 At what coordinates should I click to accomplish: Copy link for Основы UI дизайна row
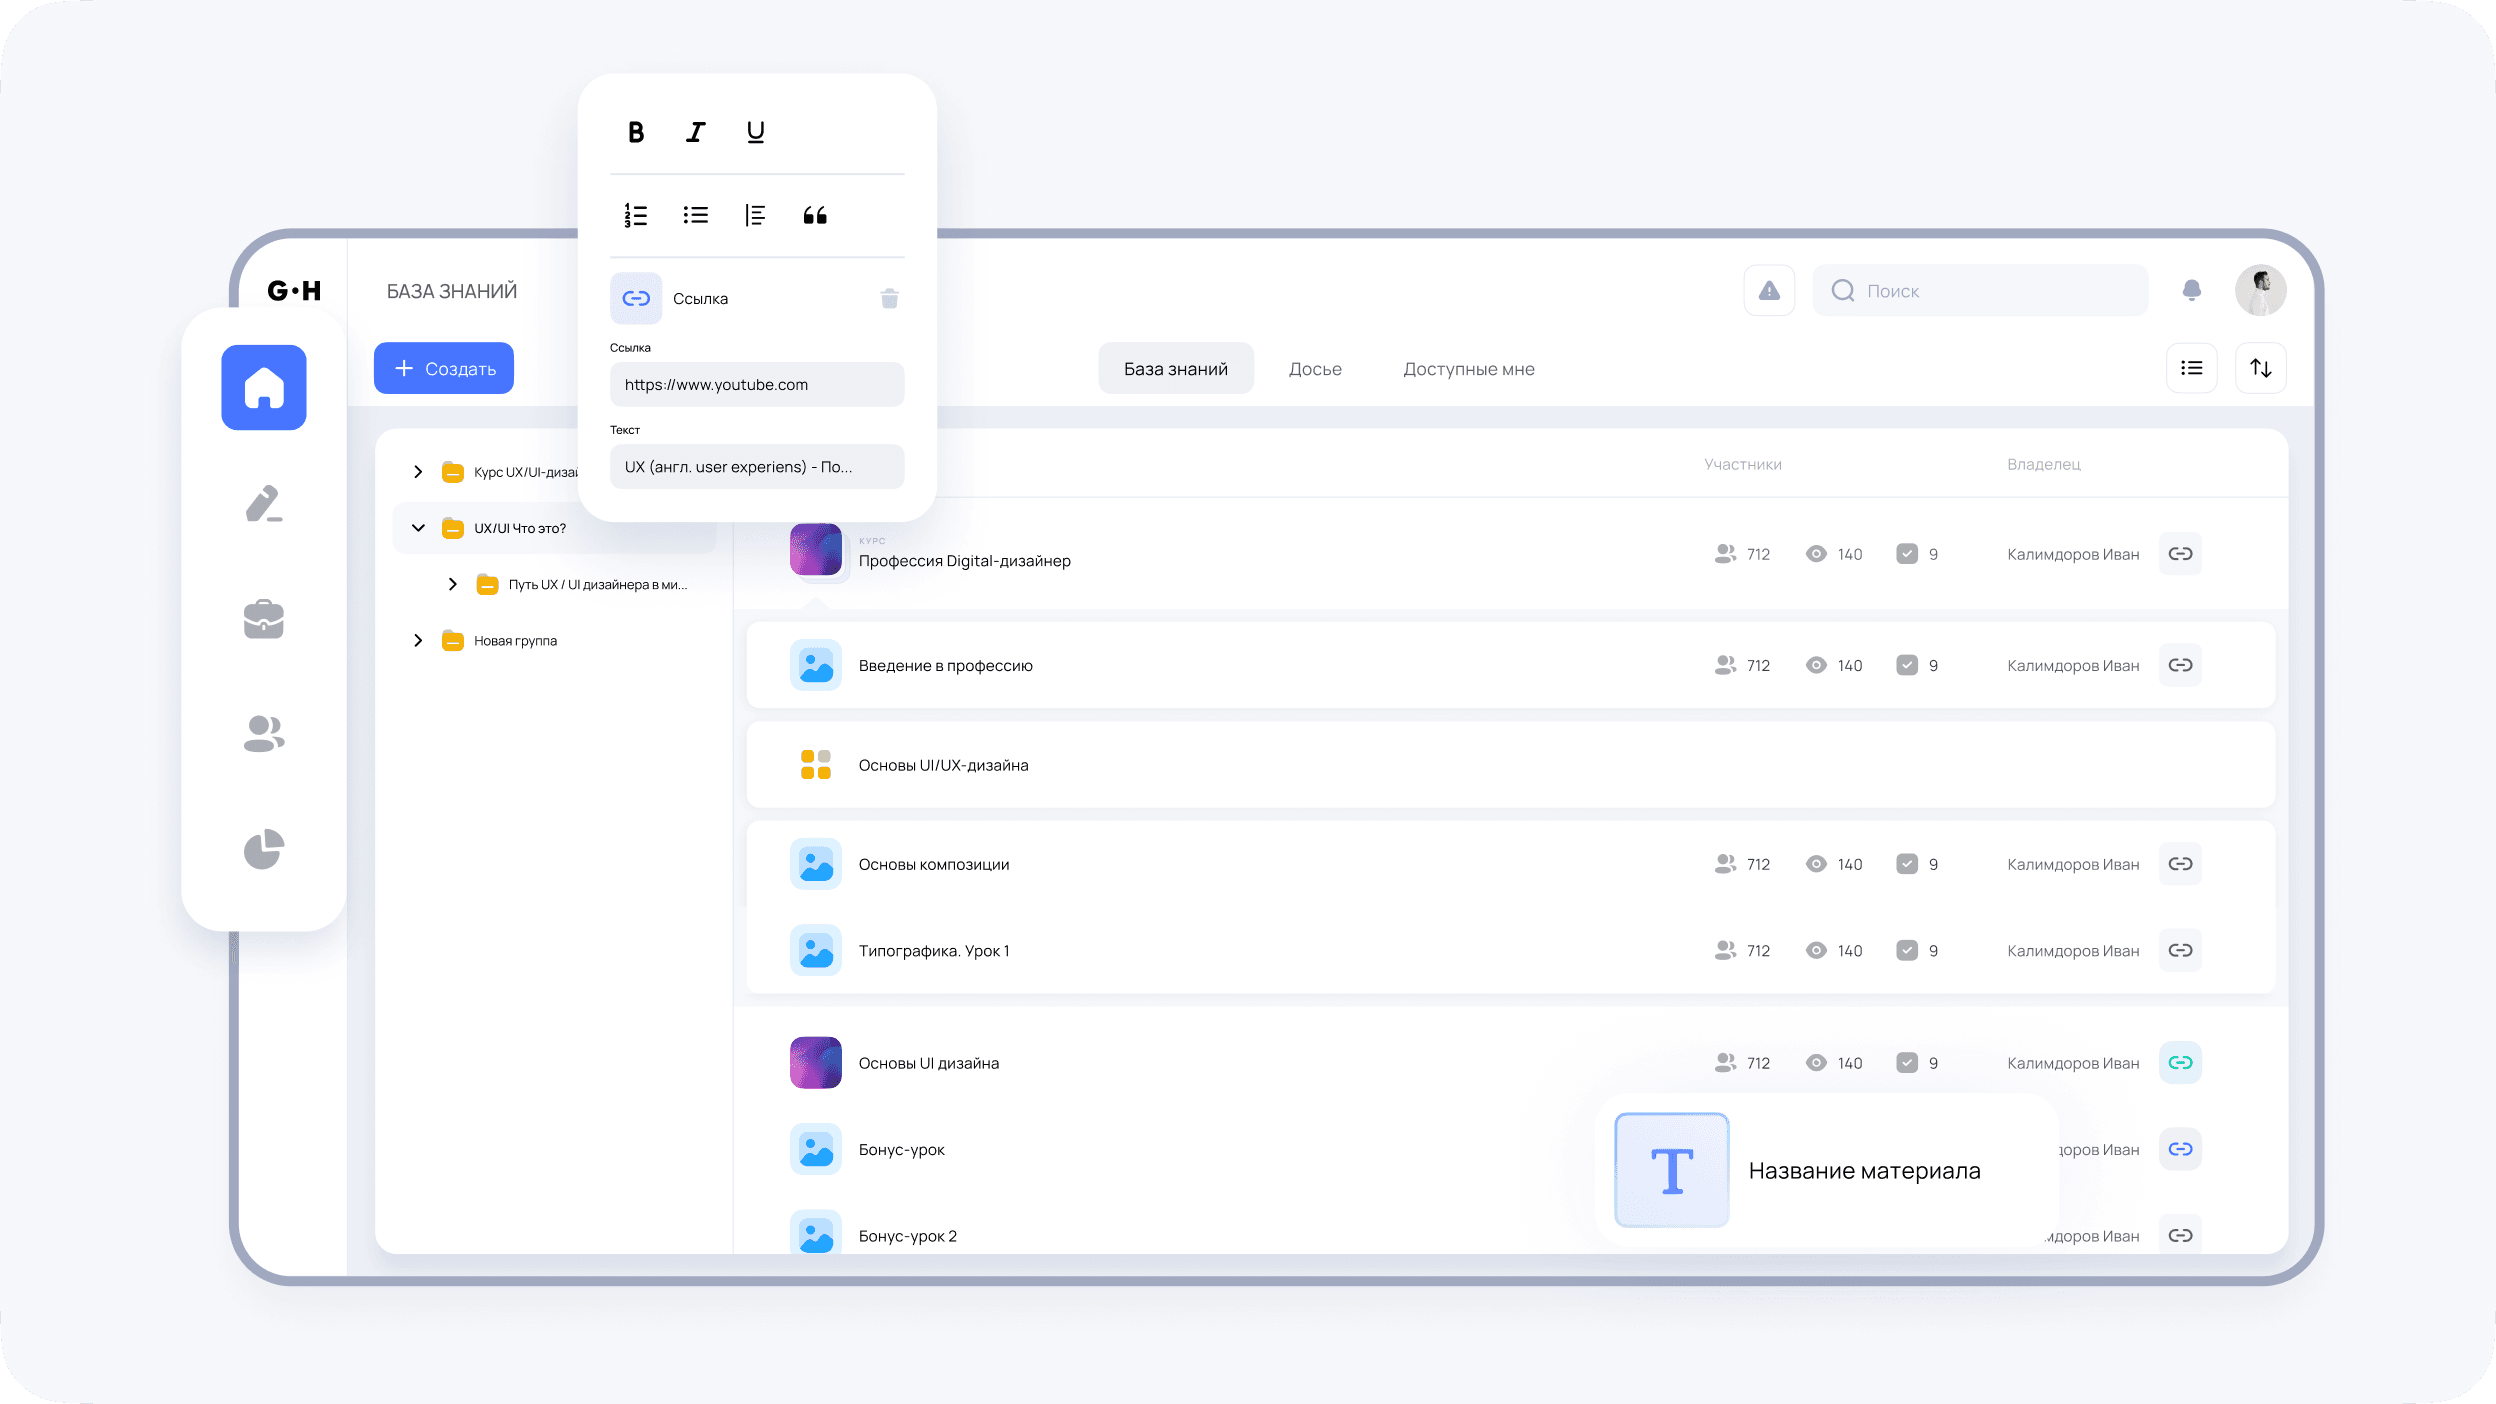[2180, 1063]
